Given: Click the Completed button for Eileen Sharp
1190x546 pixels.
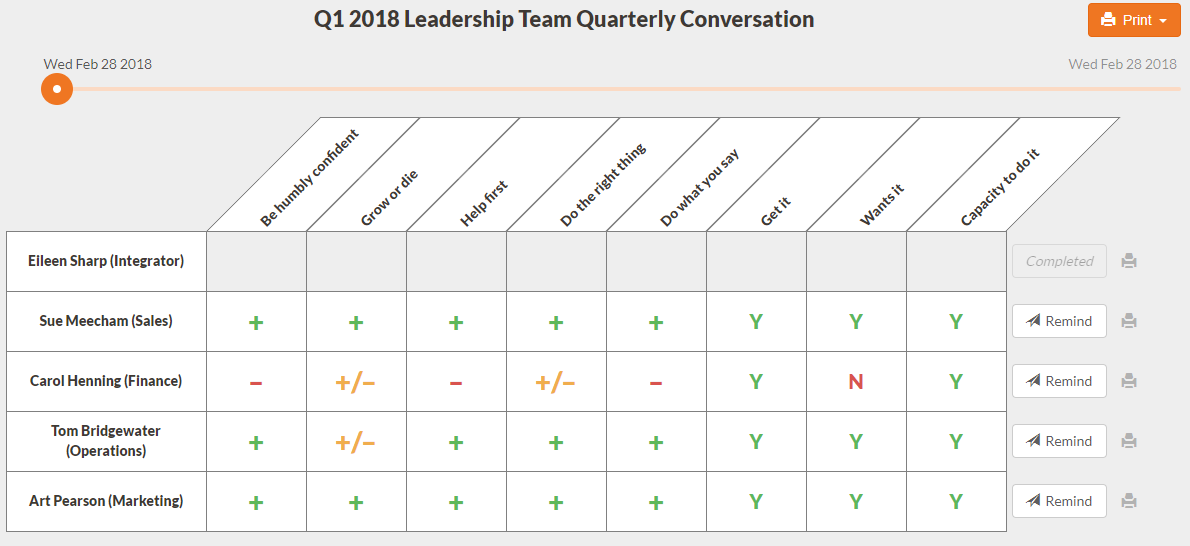Looking at the screenshot, I should point(1059,261).
